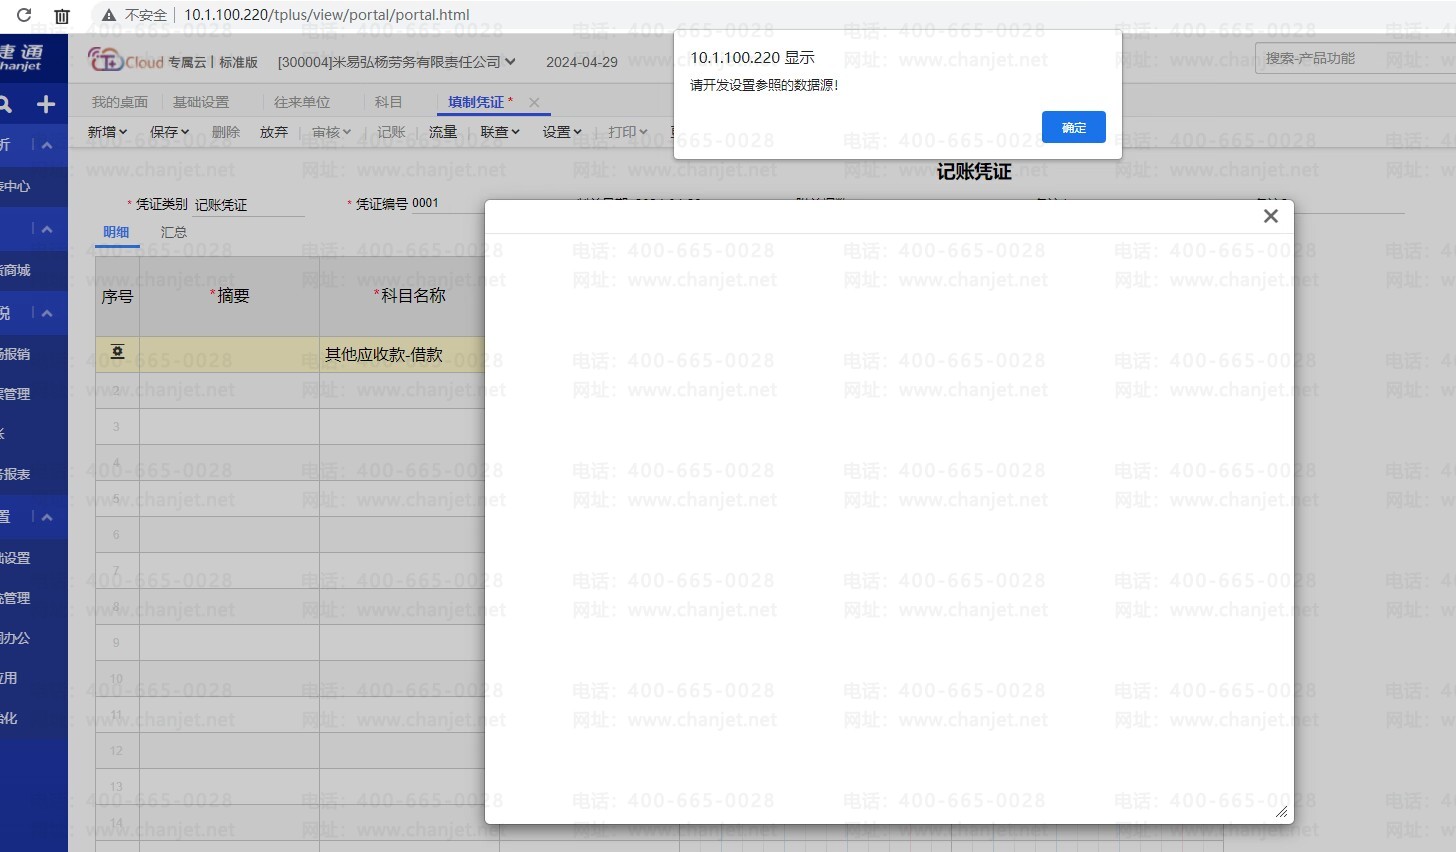Select the 明细 sub-tab
The image size is (1456, 852).
[x=116, y=232]
